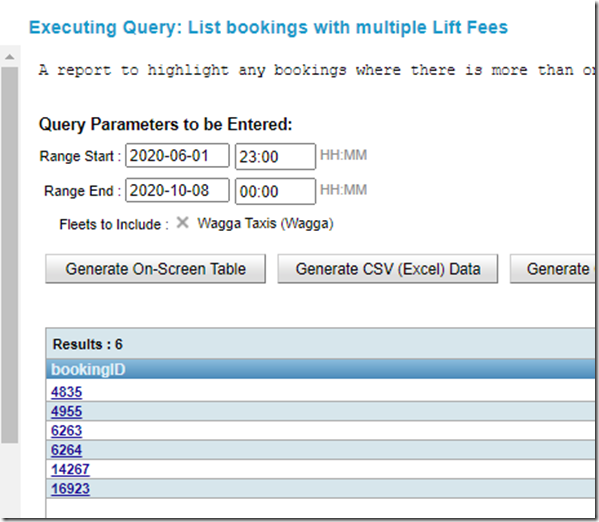
Task: Click the vertical scrollbar thumb
Action: click(10, 255)
